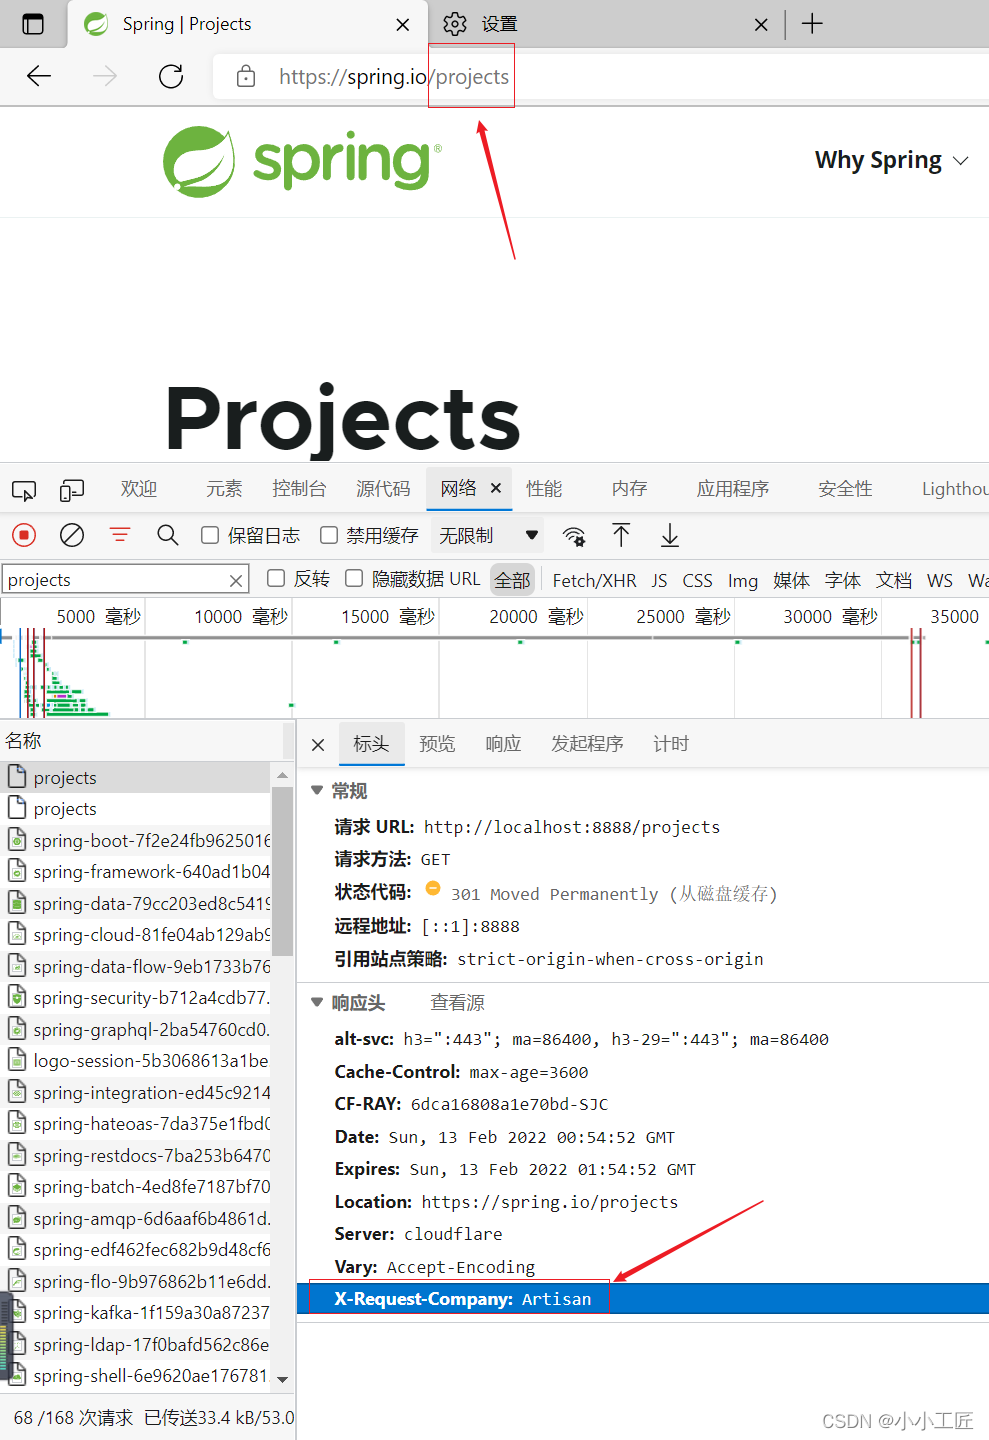The image size is (989, 1440).
Task: Click the projects filter text field
Action: coord(115,580)
